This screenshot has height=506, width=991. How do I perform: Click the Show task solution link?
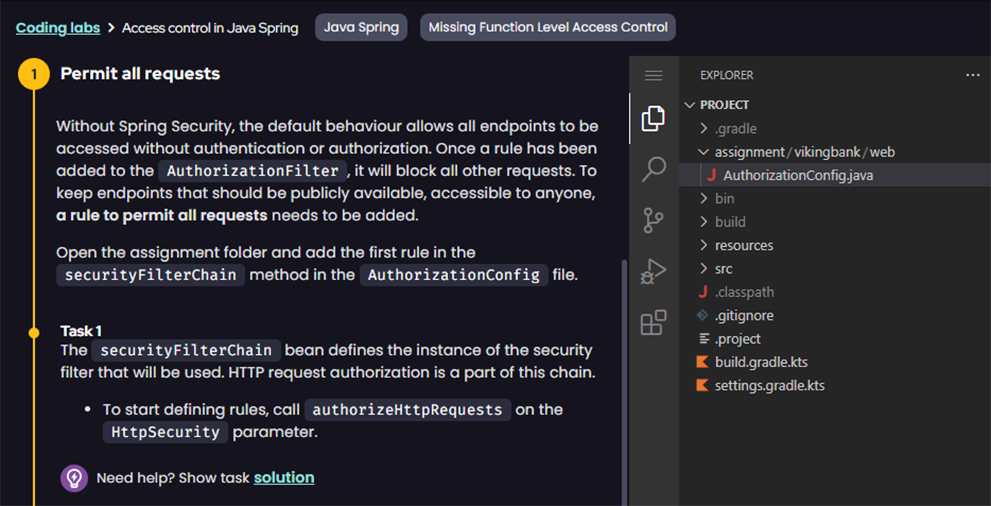tap(284, 478)
